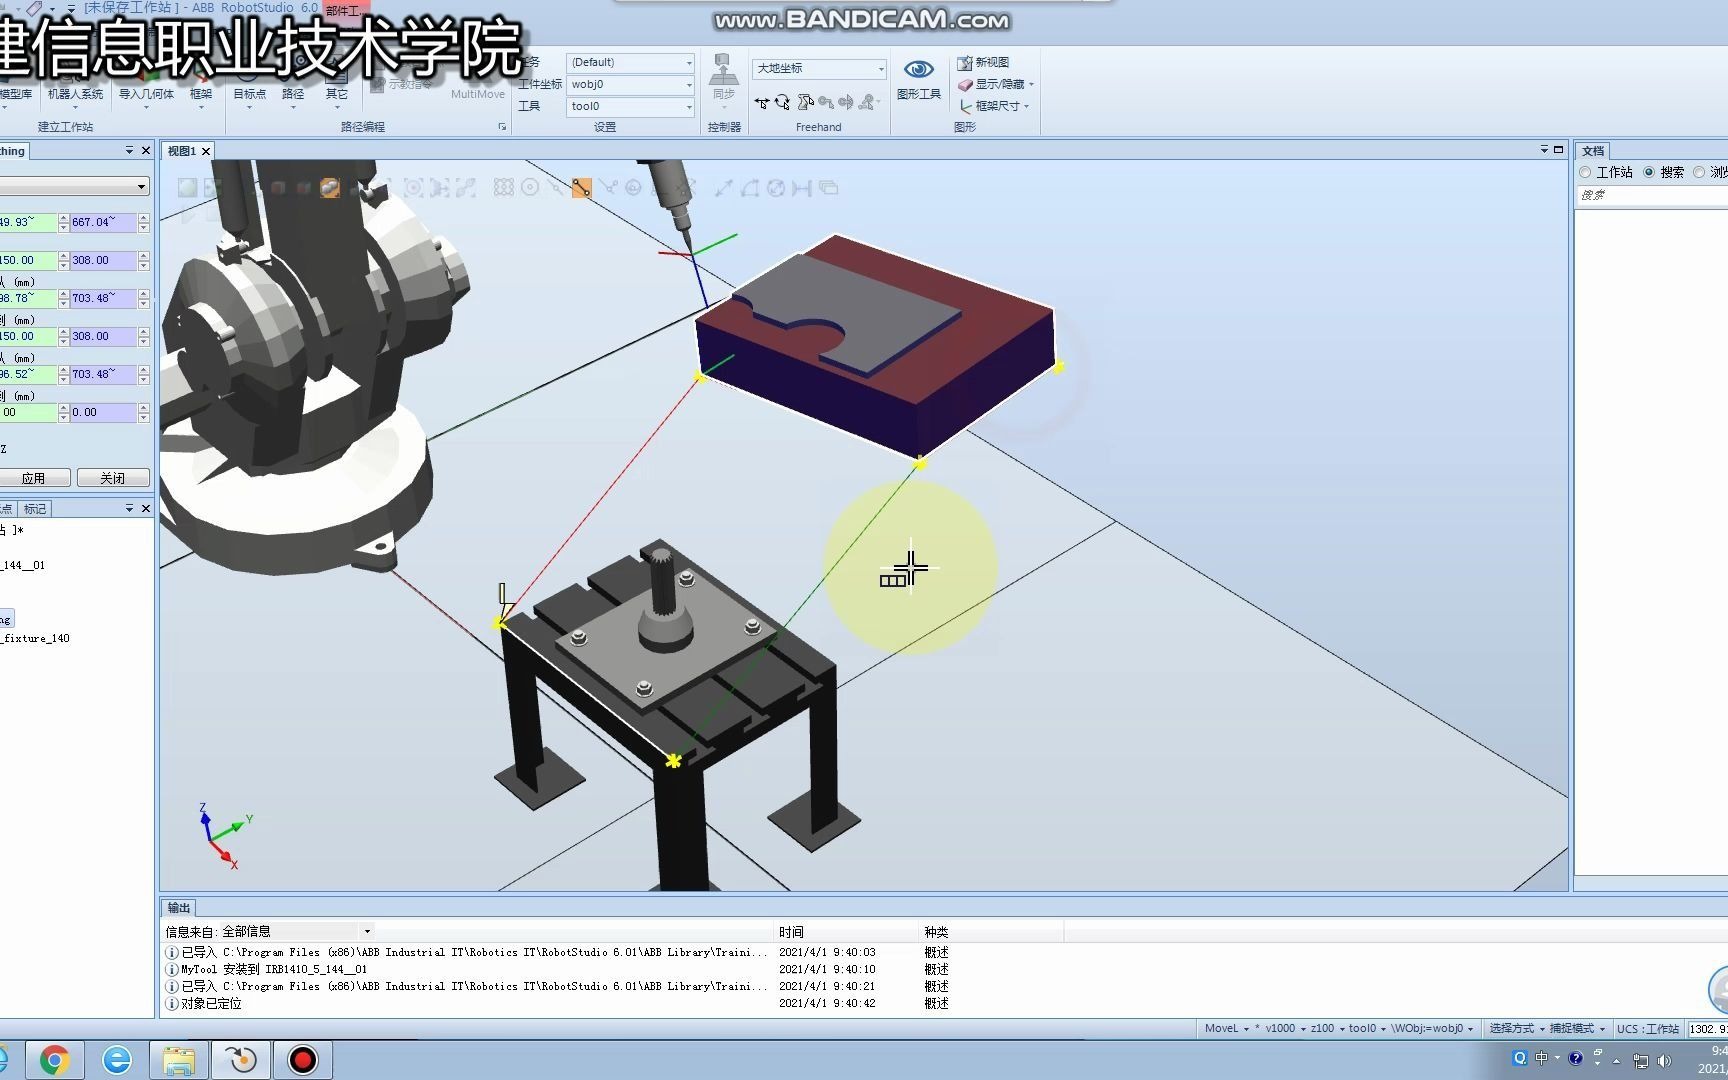Switch to the 标记 tab in left panel

click(35, 509)
